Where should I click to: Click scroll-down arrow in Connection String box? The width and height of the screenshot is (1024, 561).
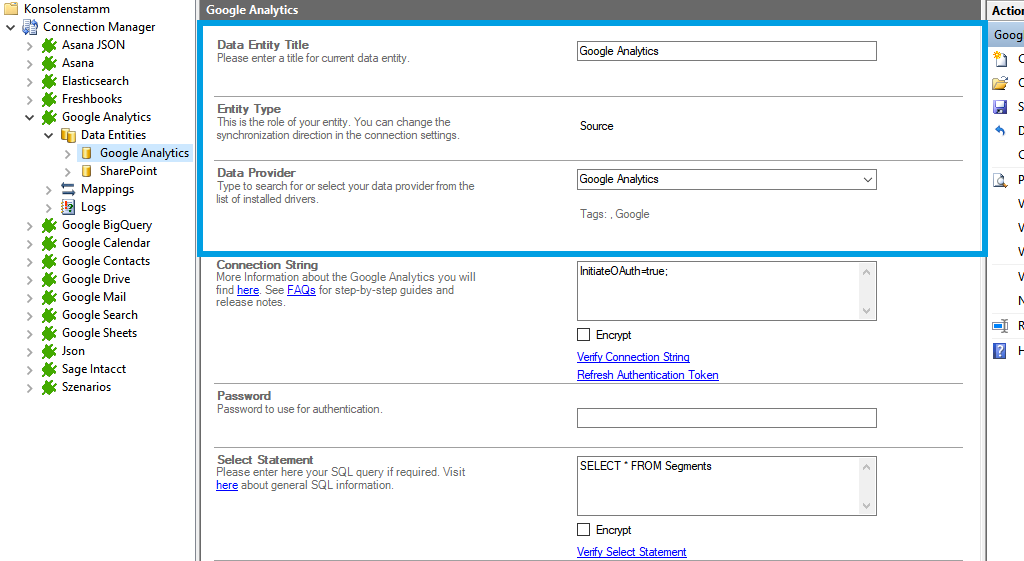pos(866,311)
